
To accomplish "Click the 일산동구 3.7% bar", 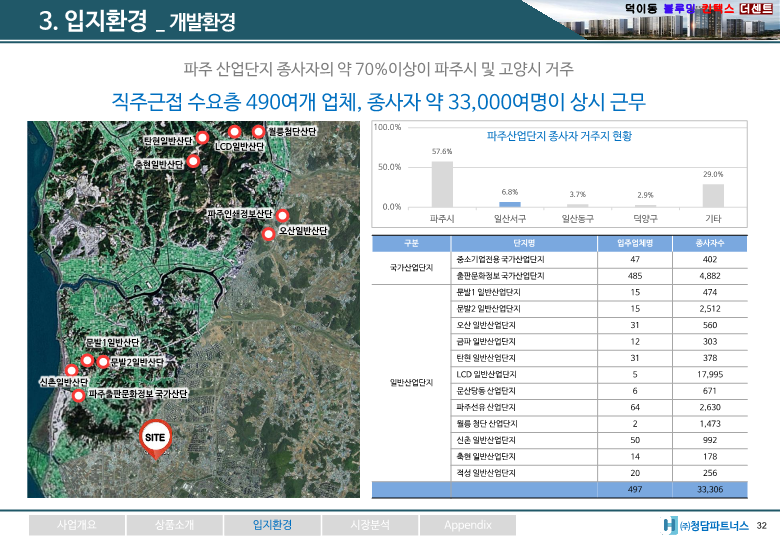I will click(578, 205).
